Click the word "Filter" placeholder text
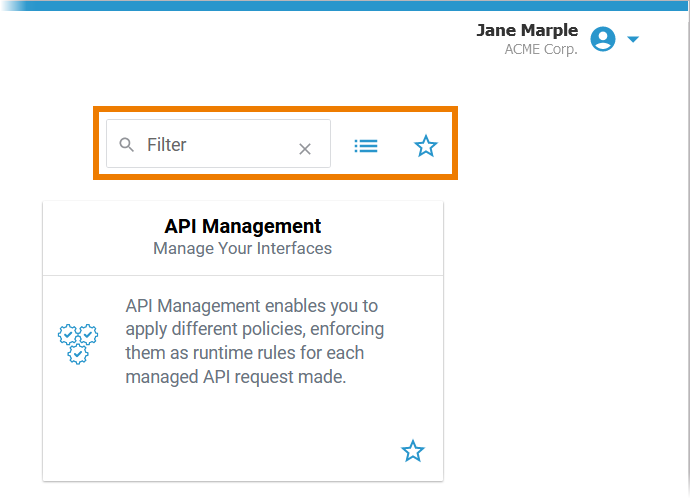Viewport: 690px width, 499px height. point(167,145)
